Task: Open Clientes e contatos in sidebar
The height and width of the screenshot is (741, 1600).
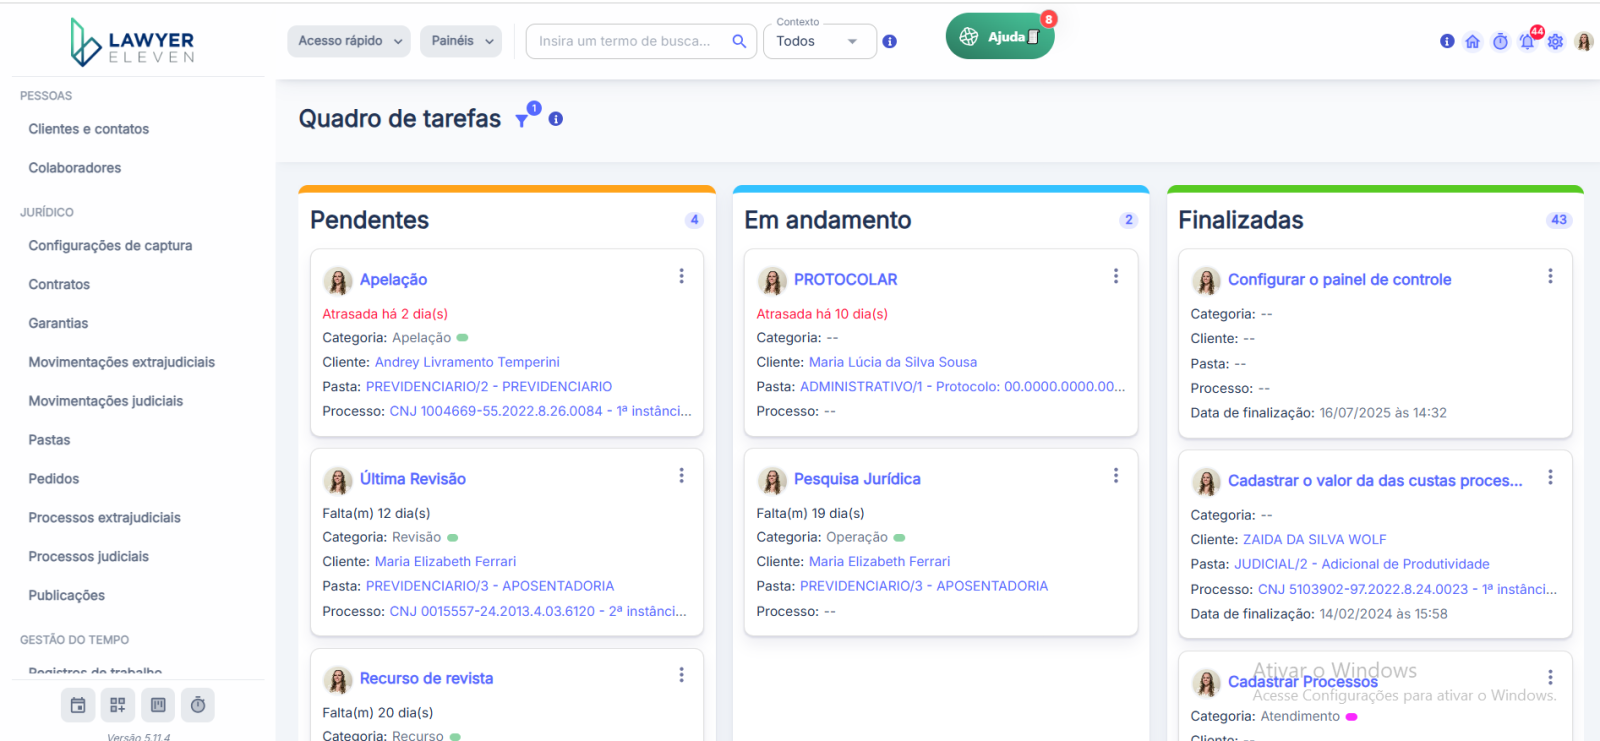Action: (x=89, y=129)
